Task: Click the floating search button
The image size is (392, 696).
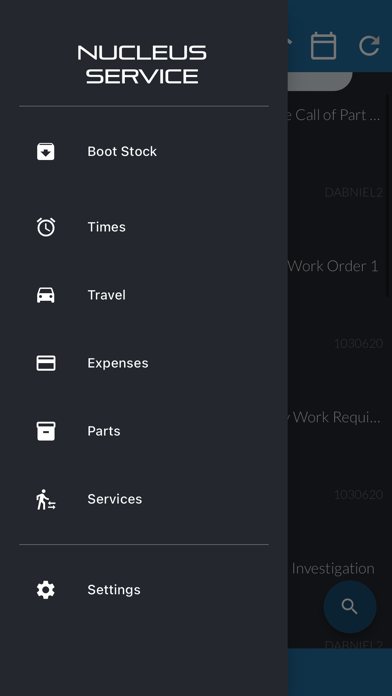Action: tap(350, 606)
